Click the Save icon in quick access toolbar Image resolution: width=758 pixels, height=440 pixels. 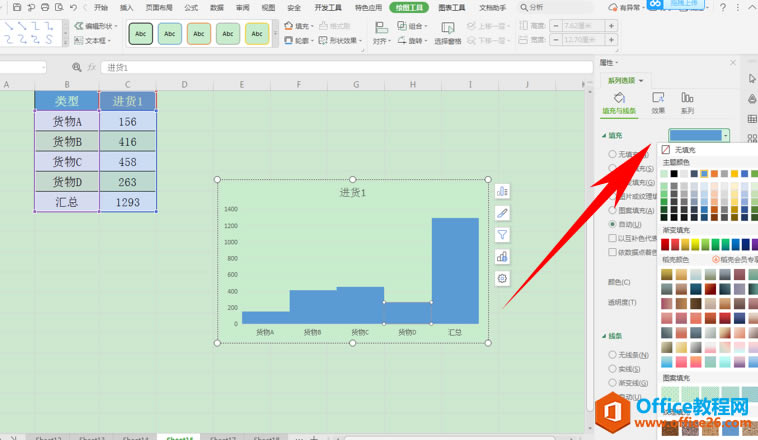(17, 7)
